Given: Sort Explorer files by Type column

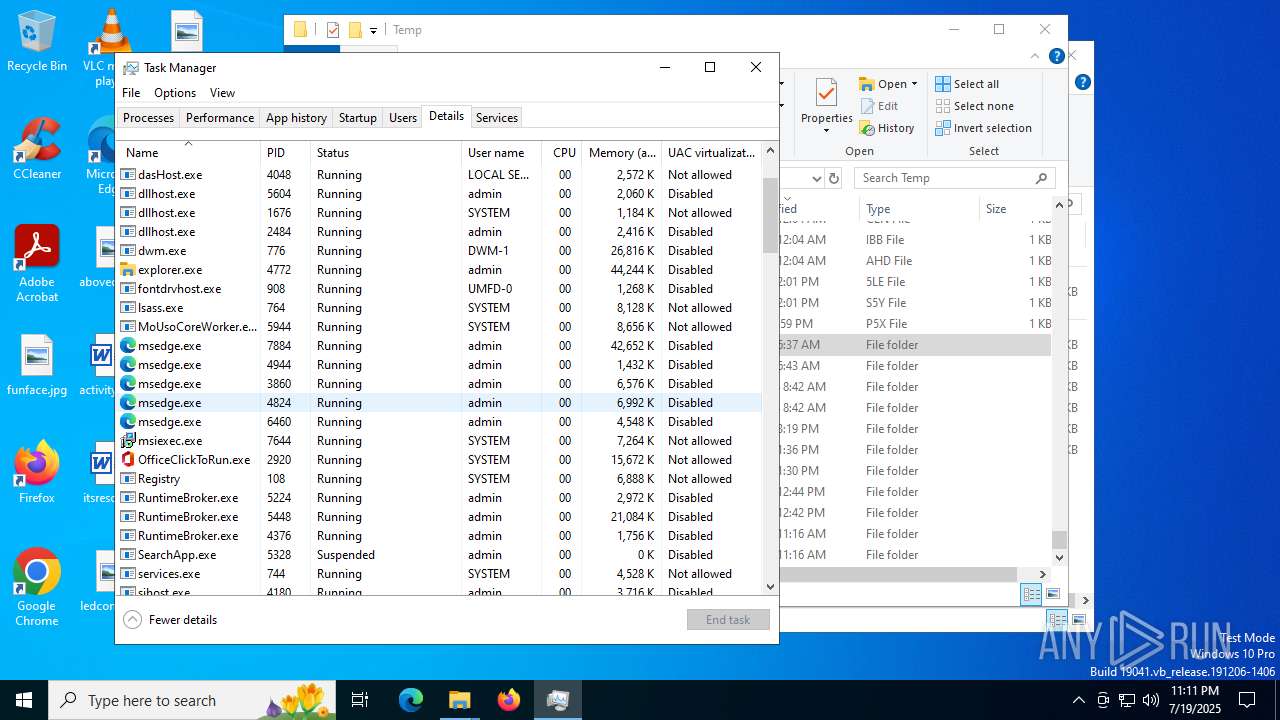Looking at the screenshot, I should pyautogui.click(x=918, y=209).
